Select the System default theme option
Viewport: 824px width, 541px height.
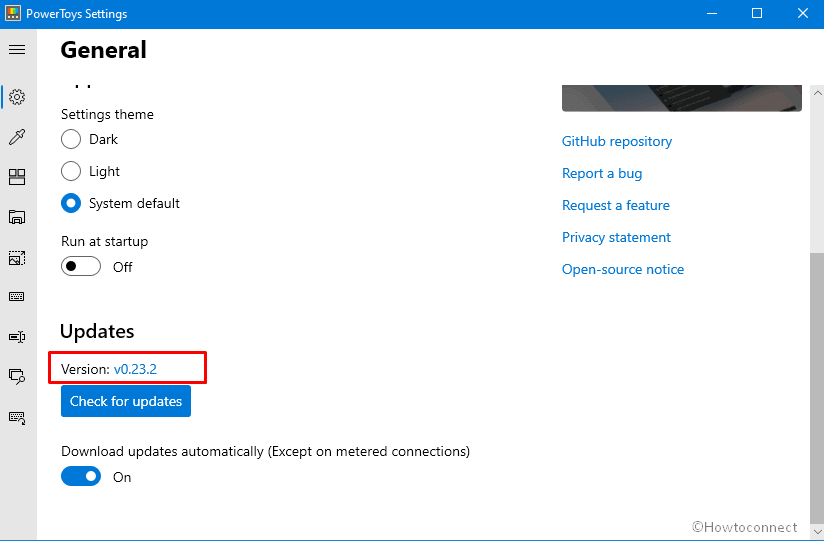point(71,203)
